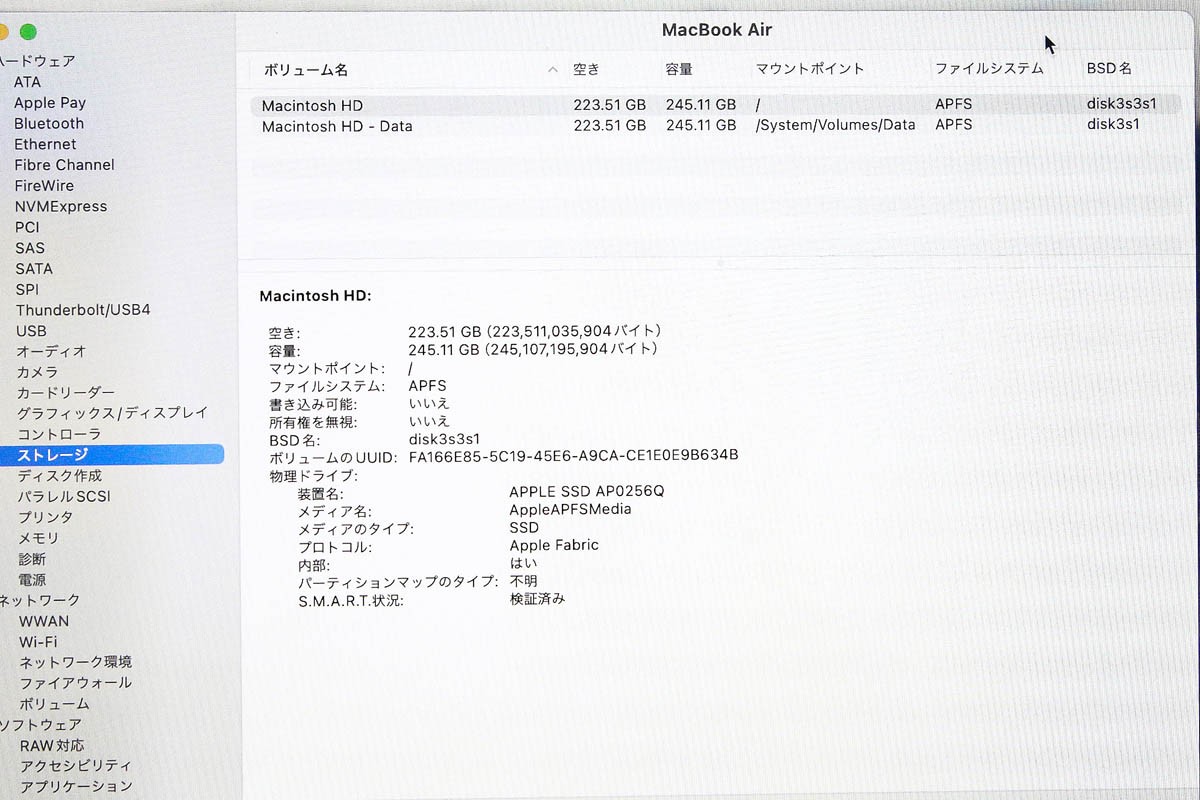The width and height of the screenshot is (1200, 800).
Task: Click the green zoom window button
Action: click(28, 32)
